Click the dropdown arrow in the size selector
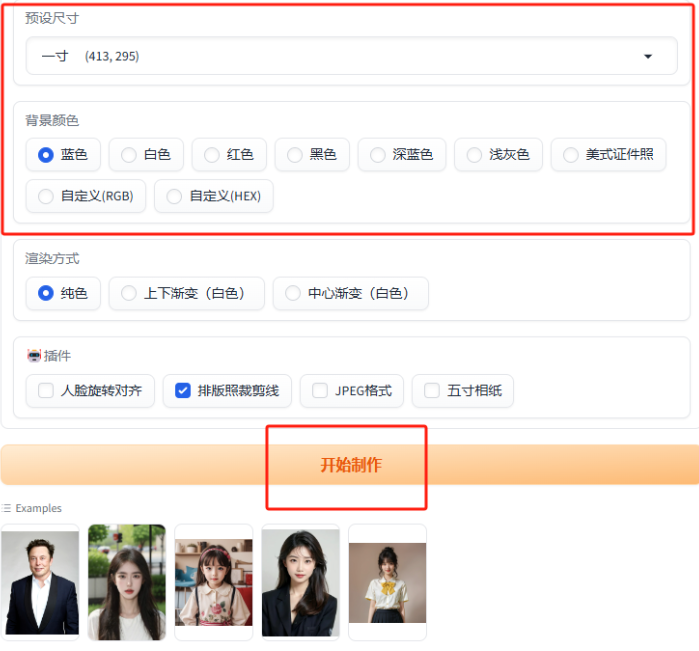699x651 pixels. (x=648, y=56)
